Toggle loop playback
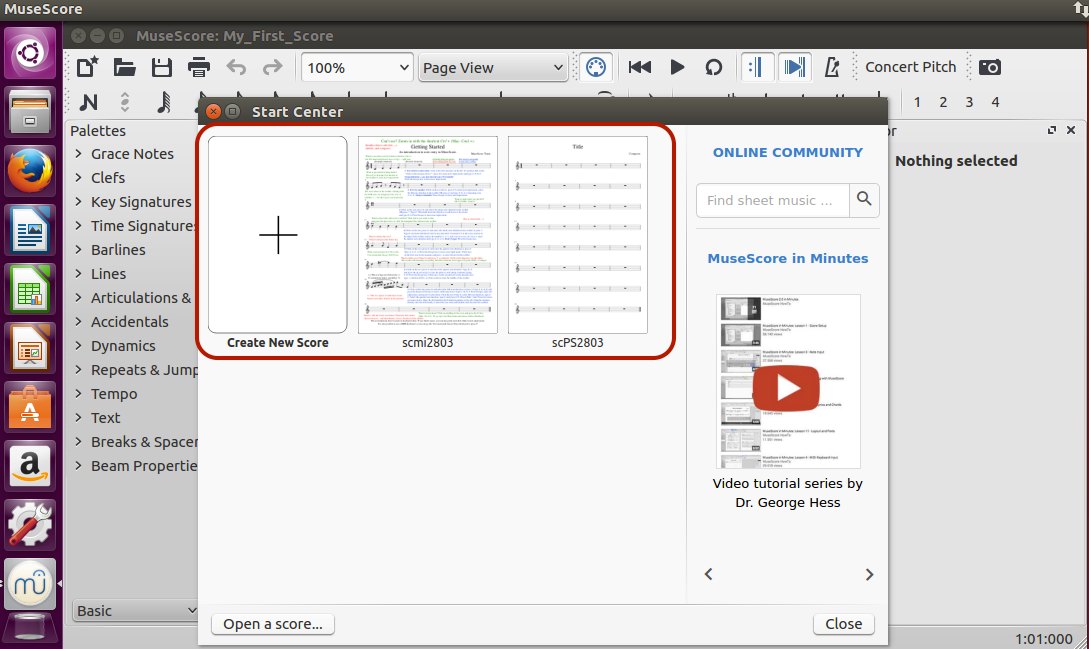This screenshot has width=1089, height=649. [x=714, y=67]
